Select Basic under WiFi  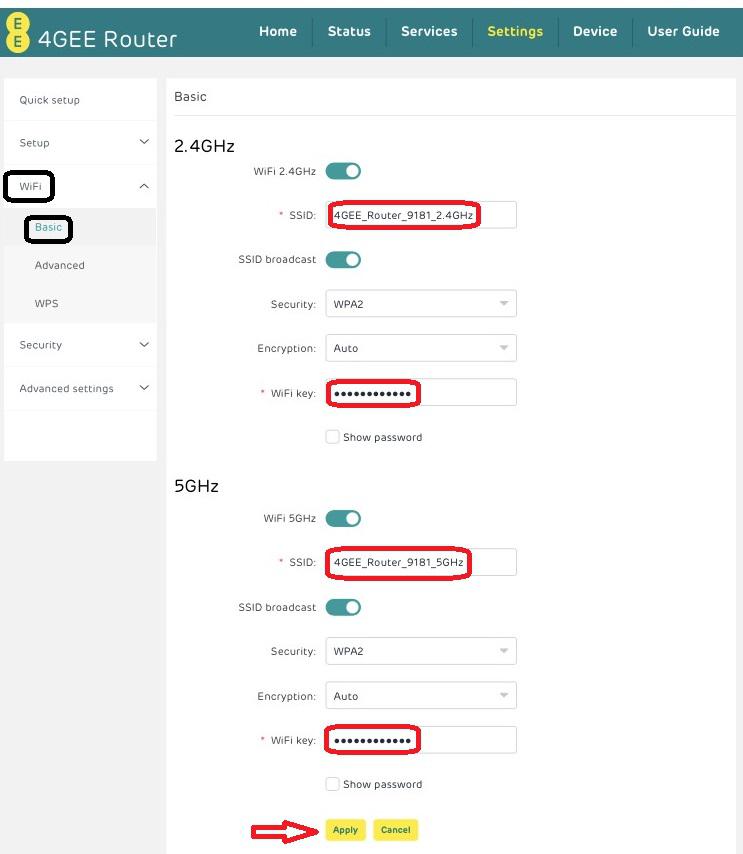tap(48, 227)
